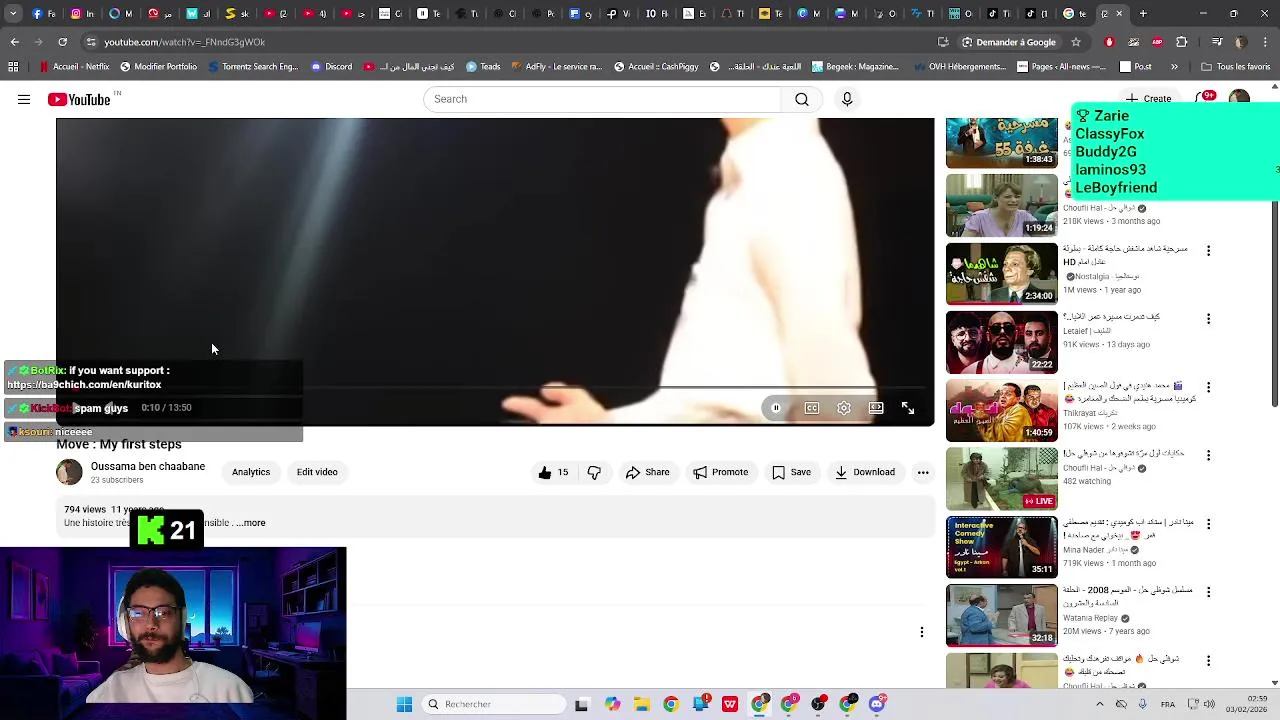Open the 22:22 Letaief video thumbnail
This screenshot has width=1280, height=720.
pos(1001,342)
